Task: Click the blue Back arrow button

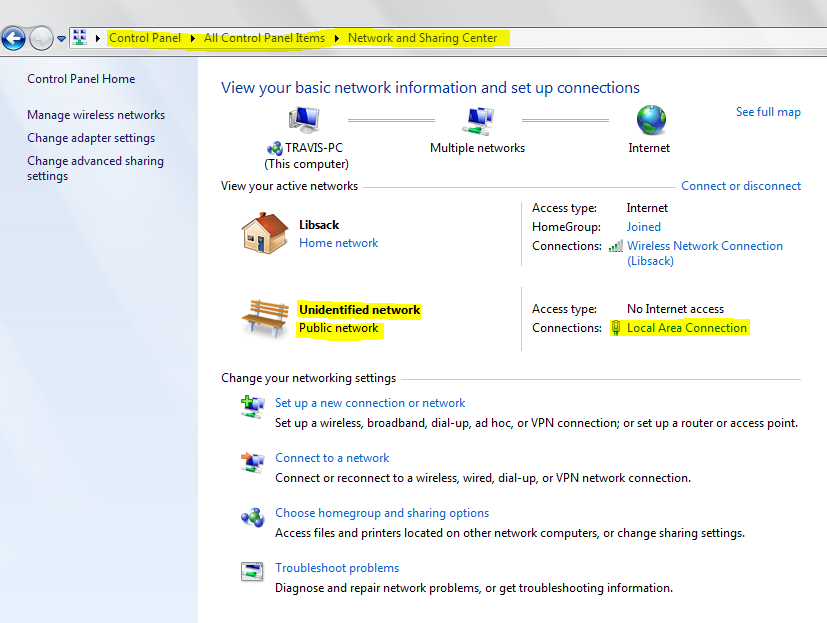Action: (x=13, y=38)
